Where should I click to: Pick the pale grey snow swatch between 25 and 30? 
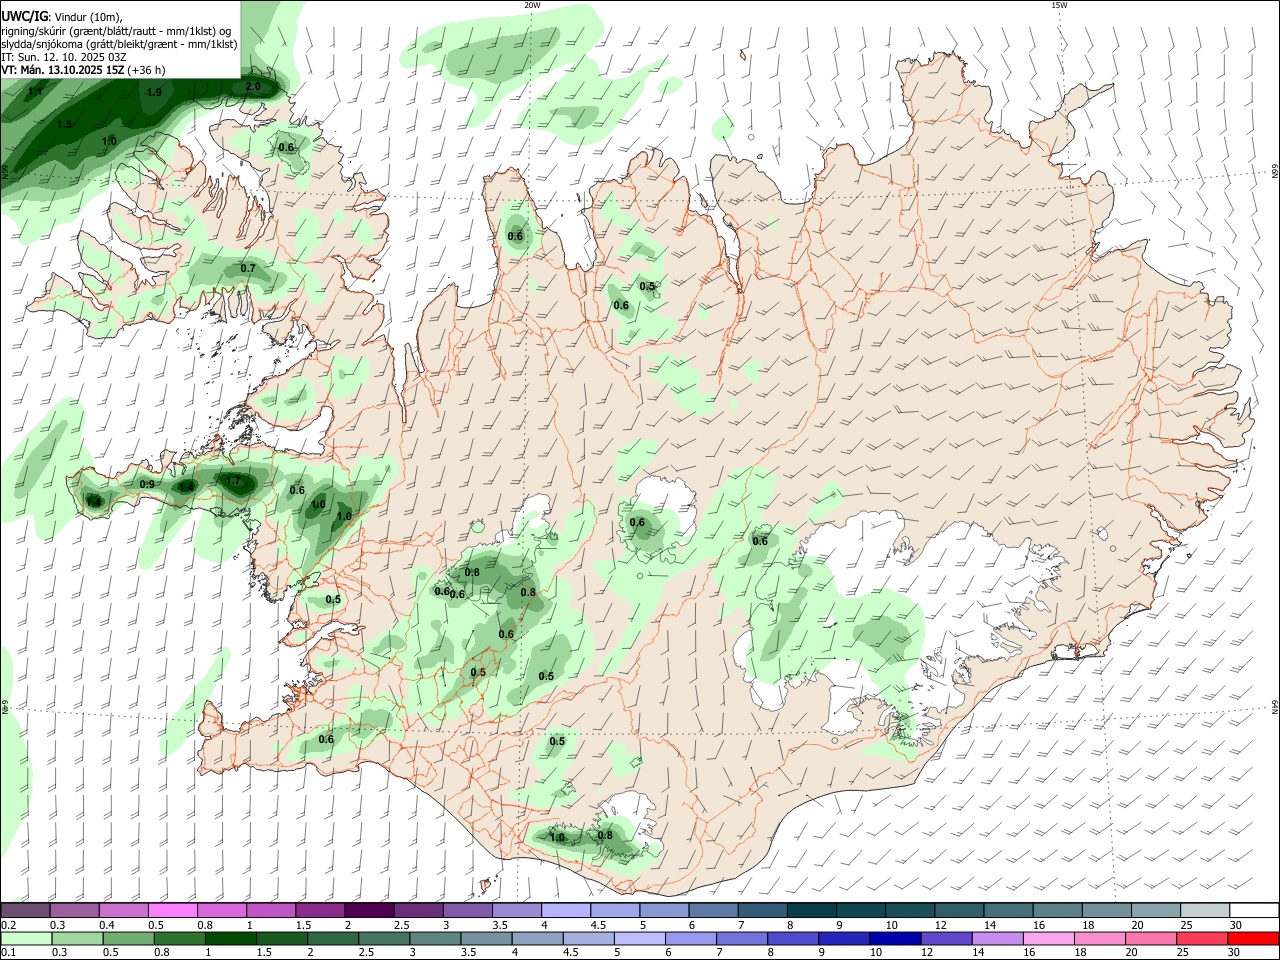[x=1206, y=911]
